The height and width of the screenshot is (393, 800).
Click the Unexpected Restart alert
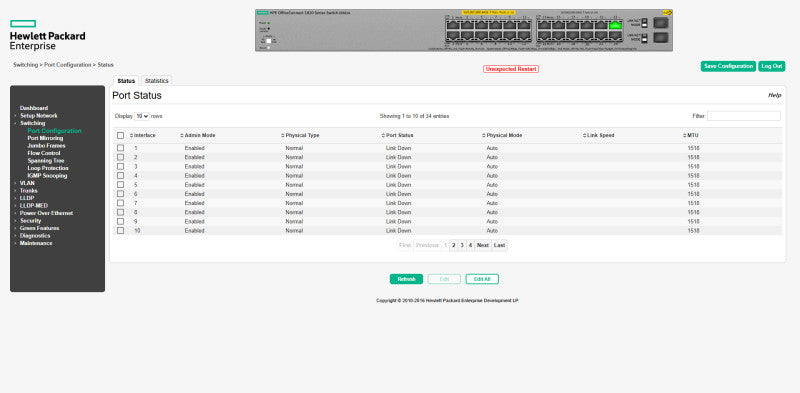511,69
